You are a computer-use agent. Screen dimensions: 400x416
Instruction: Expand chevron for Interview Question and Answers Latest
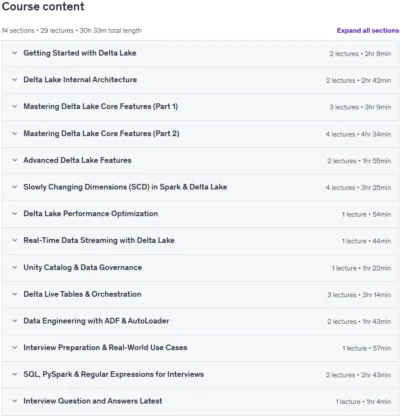15,401
